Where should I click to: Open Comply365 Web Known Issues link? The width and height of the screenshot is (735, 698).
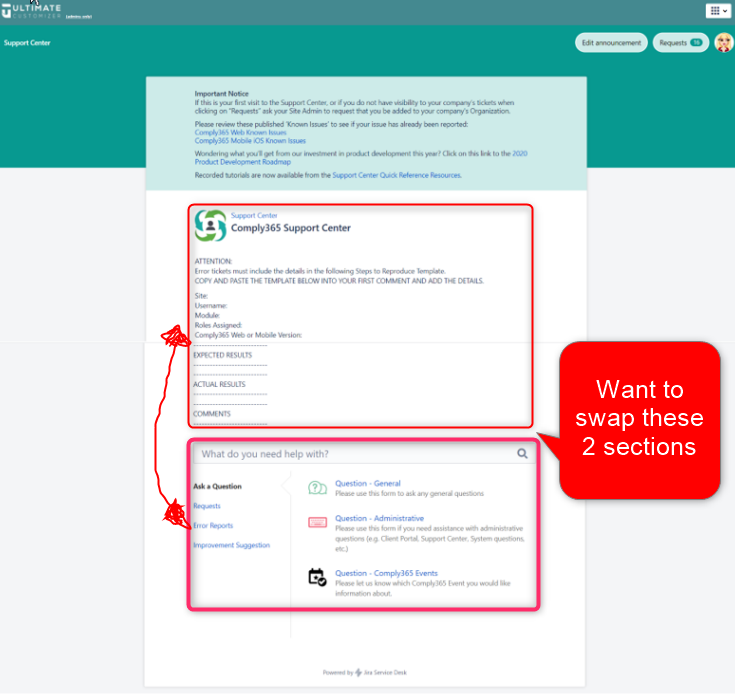(240, 133)
